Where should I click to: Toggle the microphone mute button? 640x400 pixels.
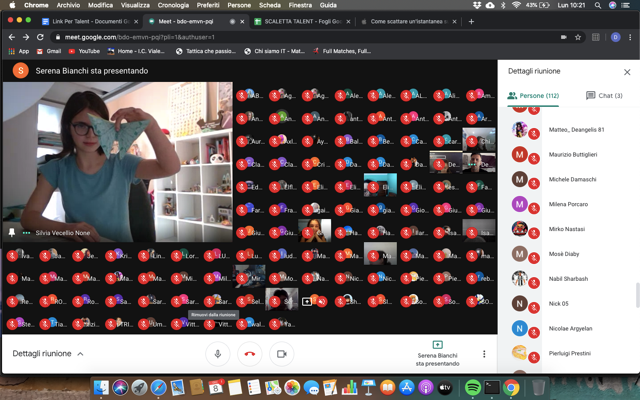[217, 353]
